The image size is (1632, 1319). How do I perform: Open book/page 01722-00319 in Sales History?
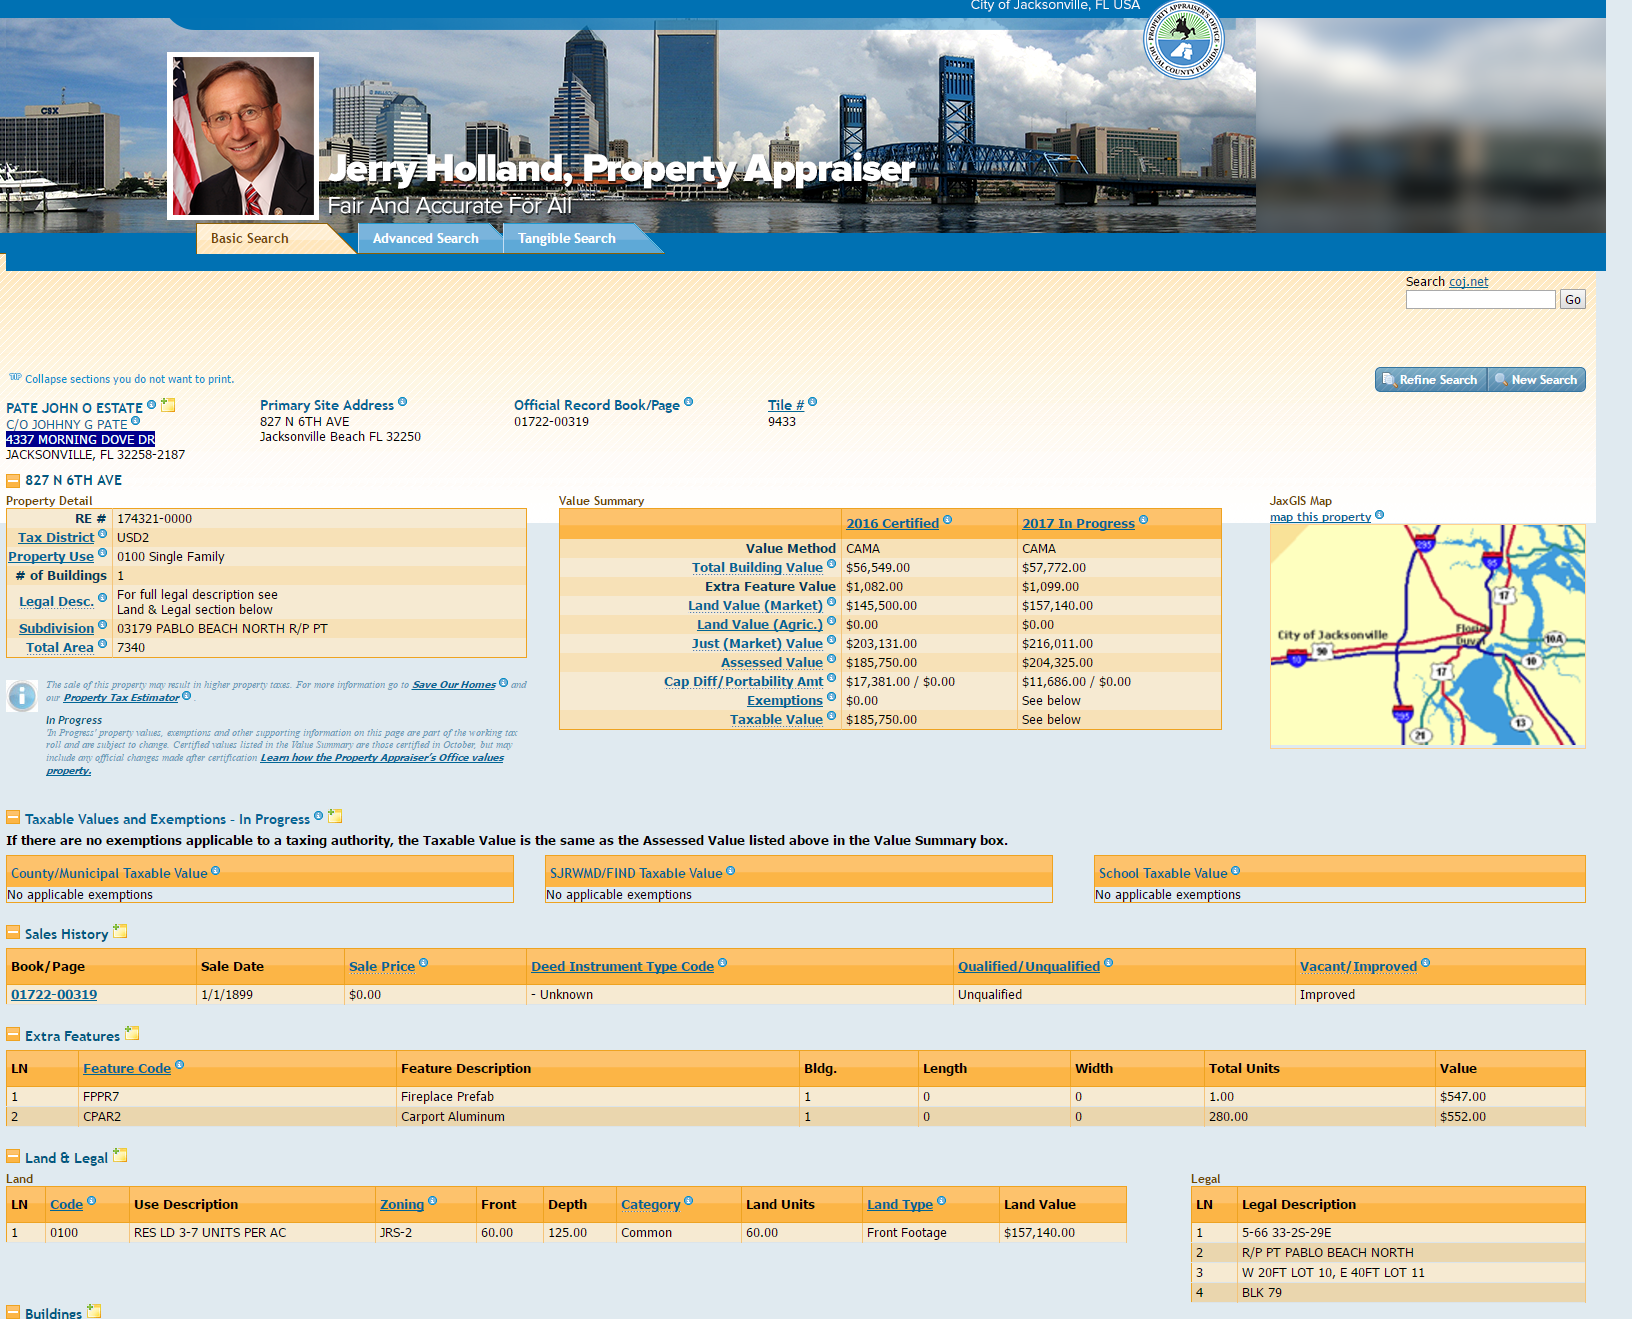tap(54, 995)
